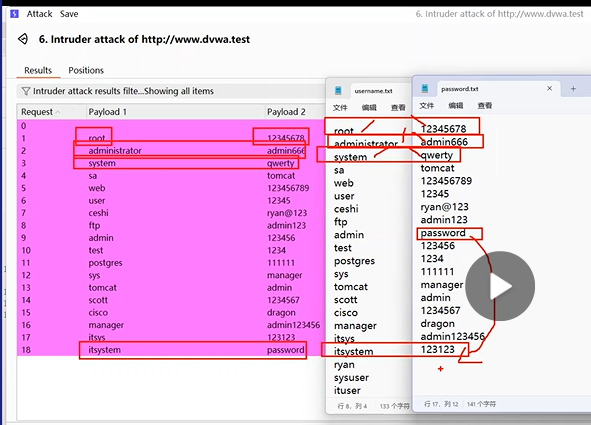The height and width of the screenshot is (425, 591).
Task: Open 编辑 menu in password.txt window
Action: tap(455, 105)
